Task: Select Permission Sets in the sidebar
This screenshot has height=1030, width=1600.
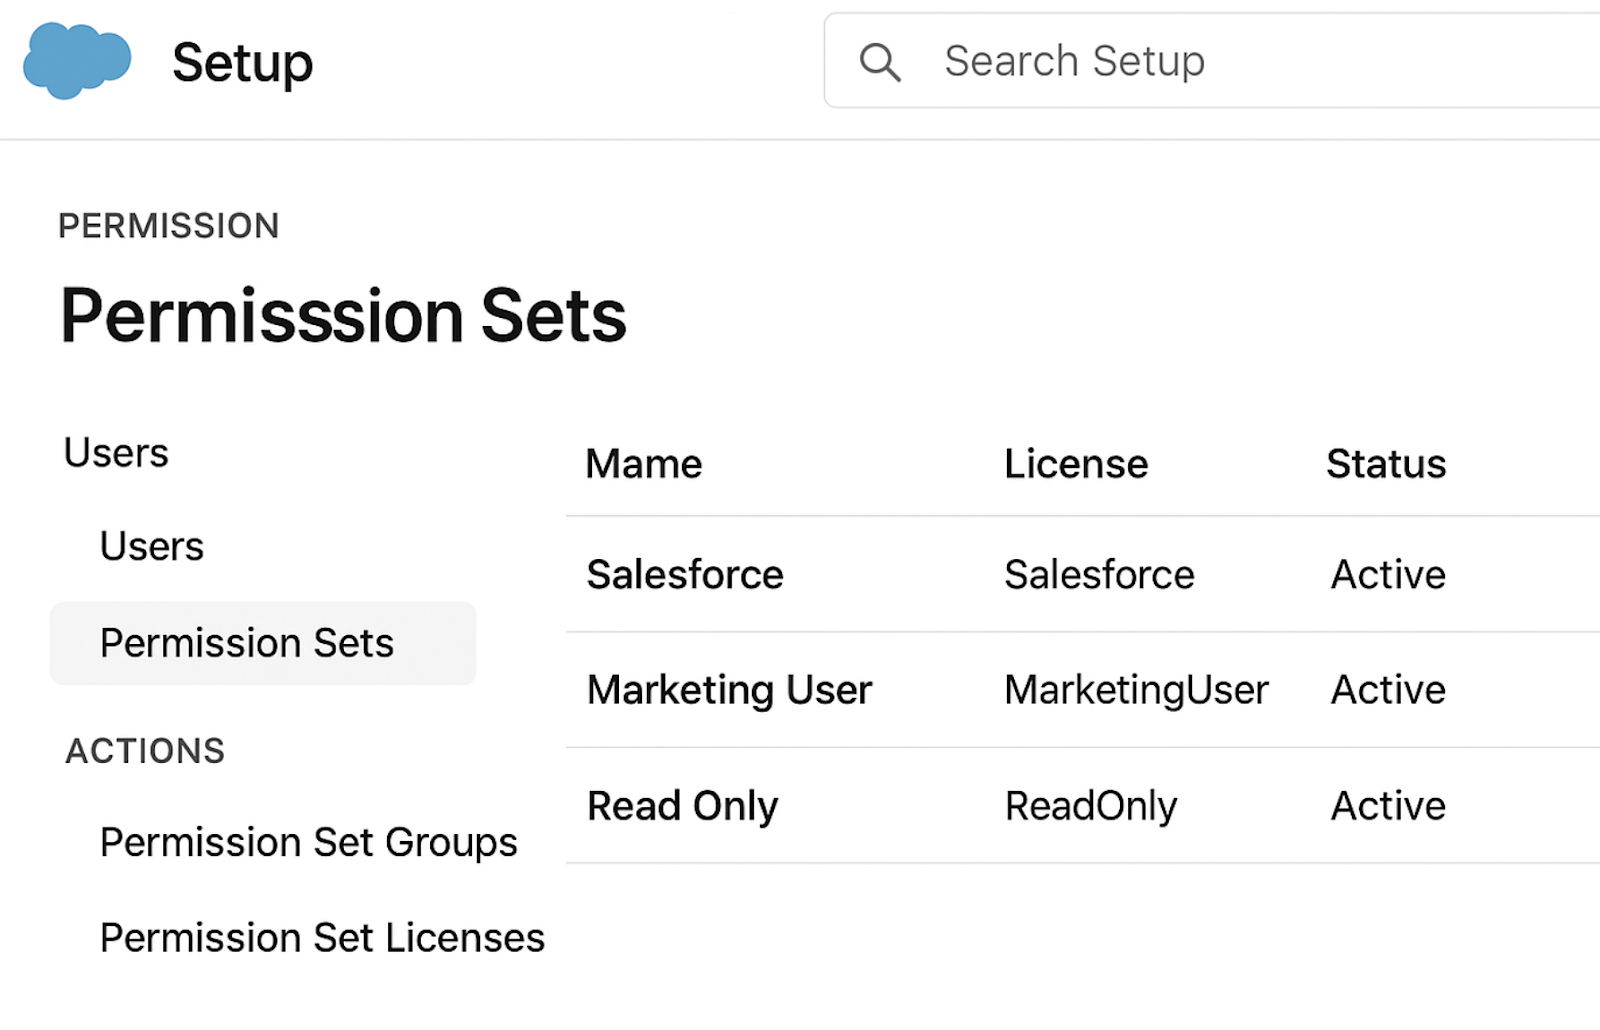Action: pyautogui.click(x=246, y=643)
